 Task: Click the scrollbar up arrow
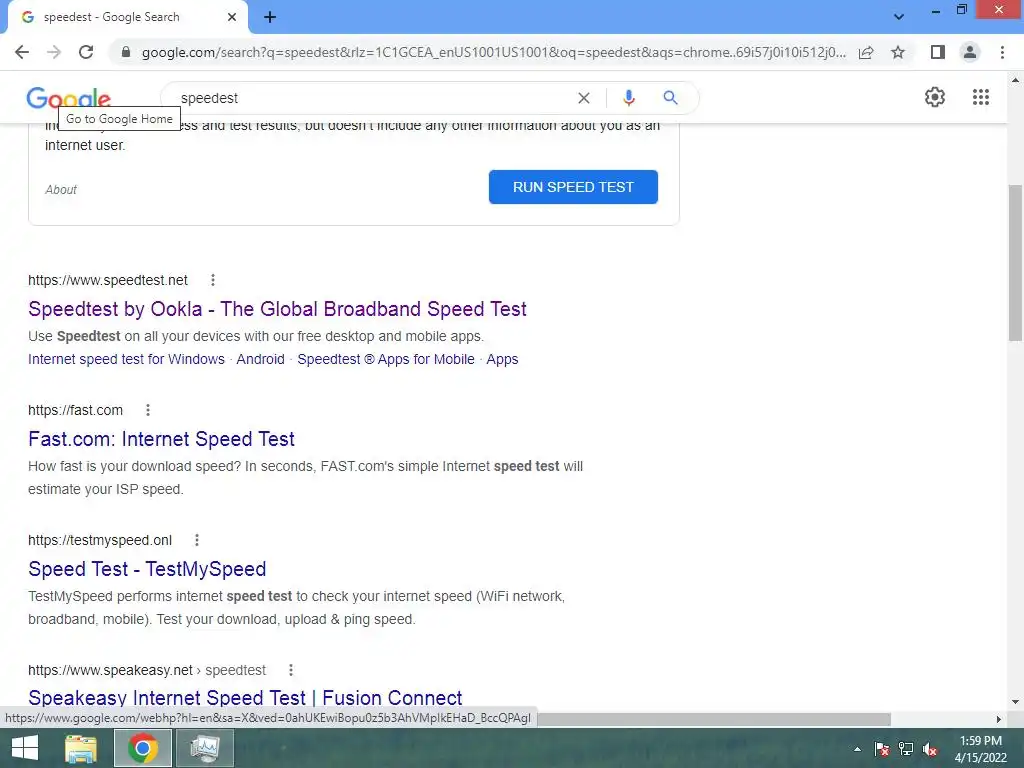point(1015,80)
